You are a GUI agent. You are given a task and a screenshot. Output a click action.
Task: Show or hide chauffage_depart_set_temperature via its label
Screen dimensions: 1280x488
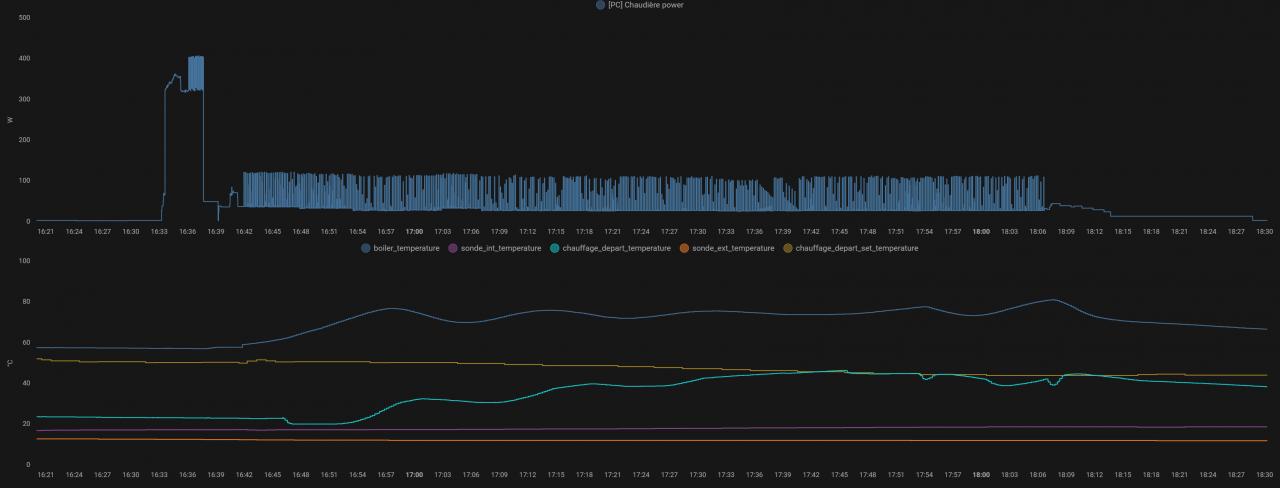tap(856, 248)
